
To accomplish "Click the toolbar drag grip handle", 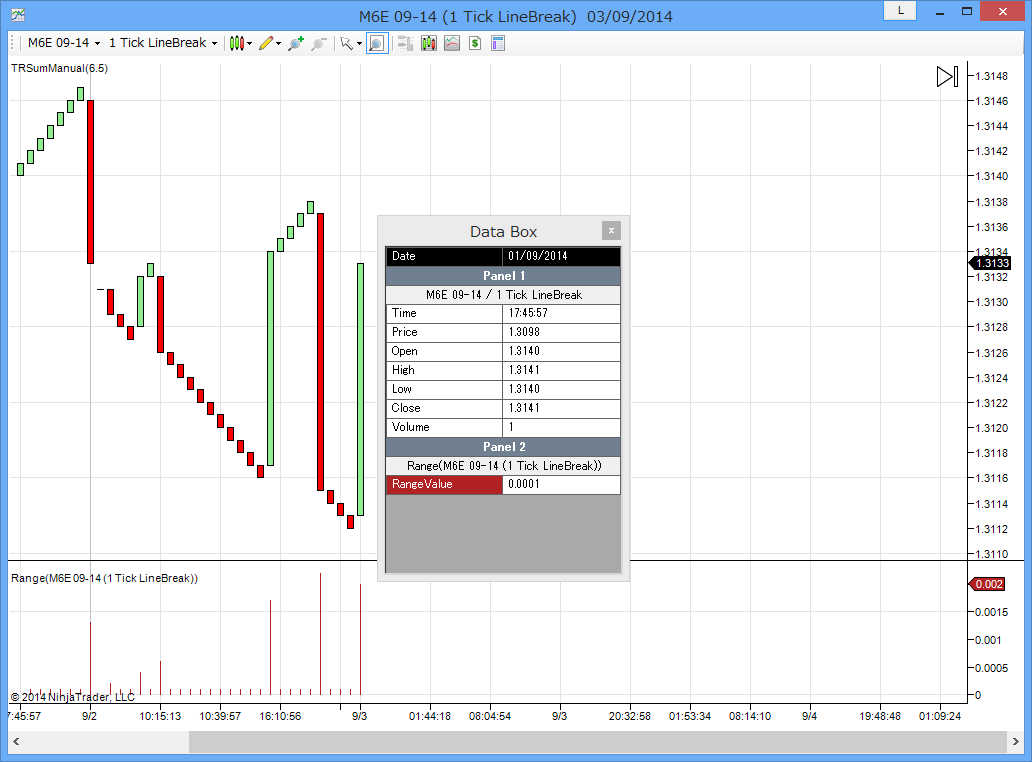I will (x=13, y=43).
